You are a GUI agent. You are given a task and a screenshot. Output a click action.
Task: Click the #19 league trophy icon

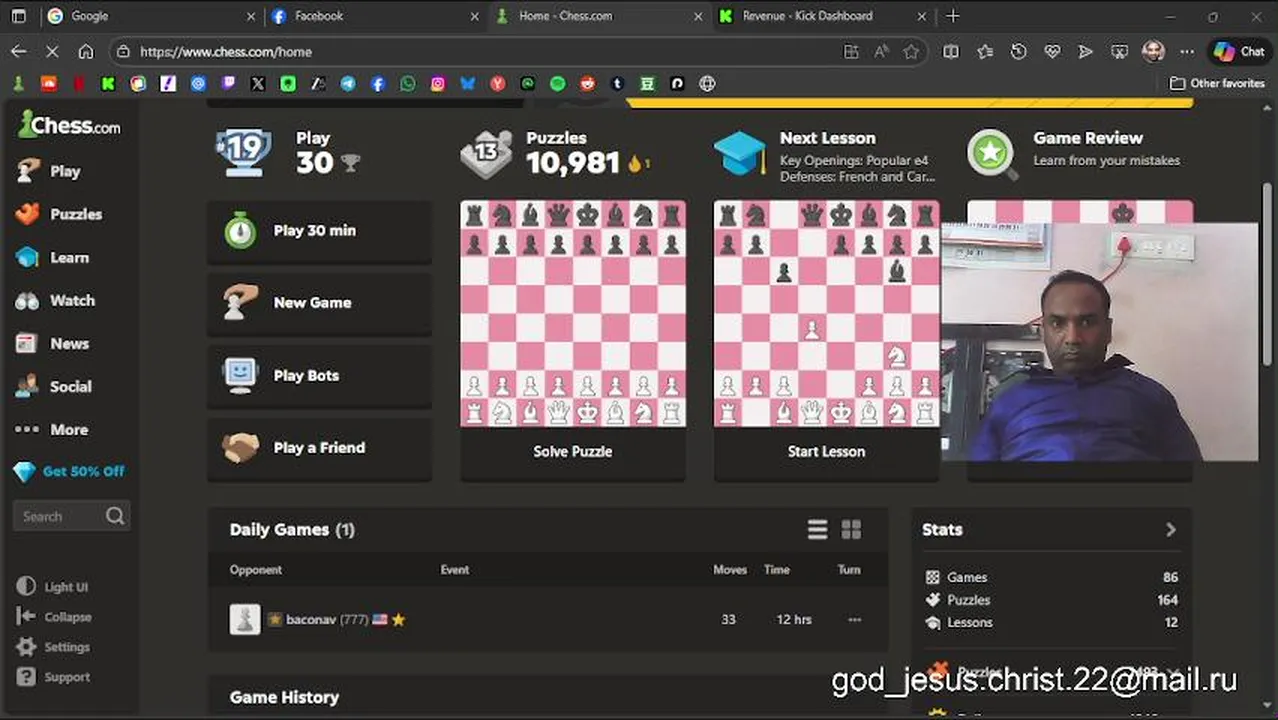pyautogui.click(x=243, y=152)
